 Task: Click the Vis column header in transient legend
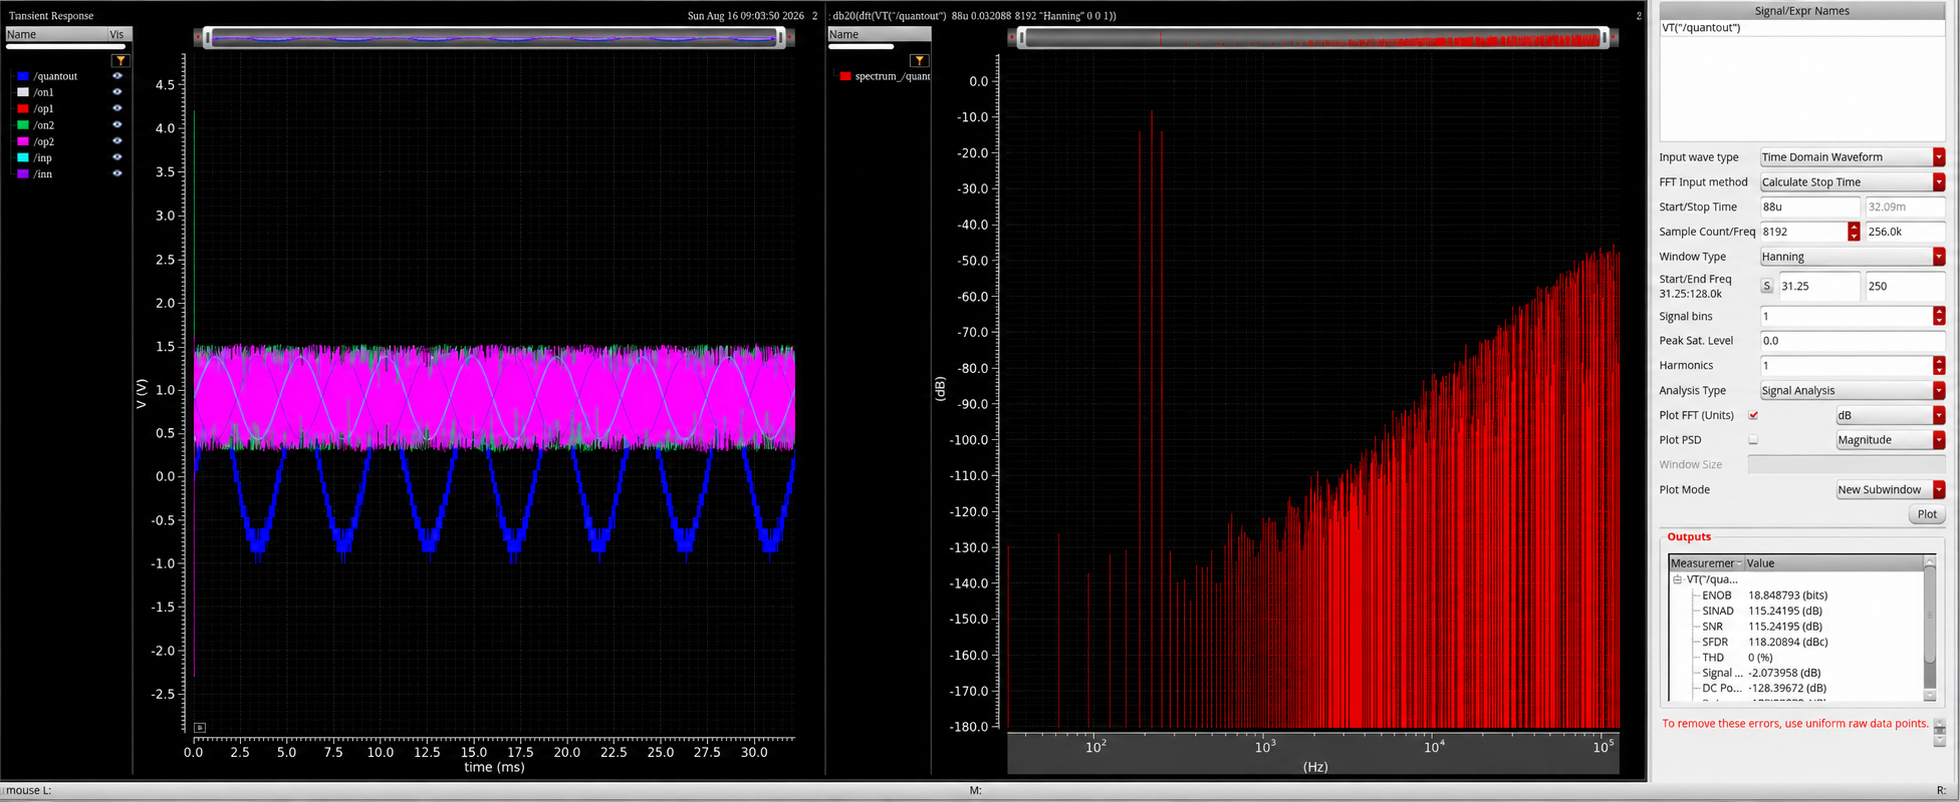118,34
